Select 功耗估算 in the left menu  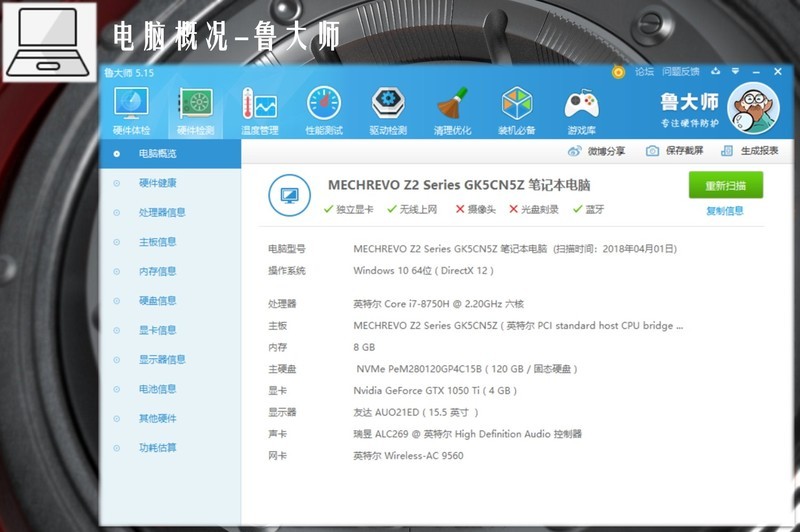click(157, 448)
